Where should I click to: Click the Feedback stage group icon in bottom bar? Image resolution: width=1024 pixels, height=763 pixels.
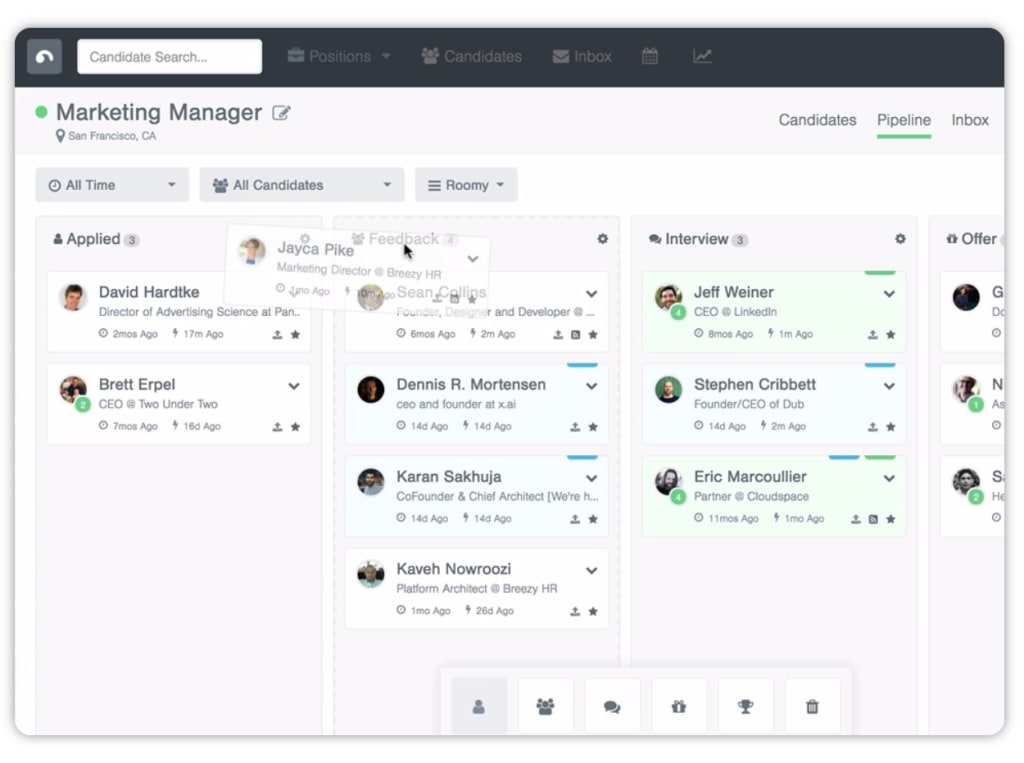pyautogui.click(x=545, y=706)
